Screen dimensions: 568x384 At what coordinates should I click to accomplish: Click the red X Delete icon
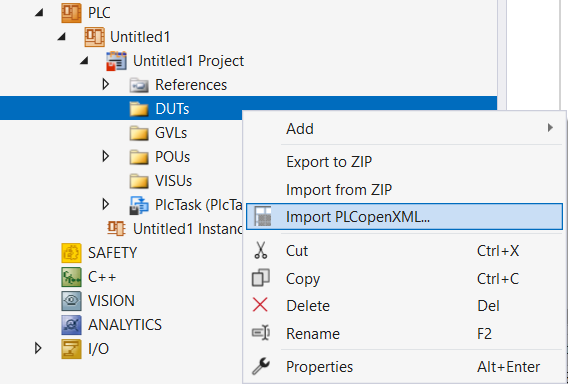260,305
